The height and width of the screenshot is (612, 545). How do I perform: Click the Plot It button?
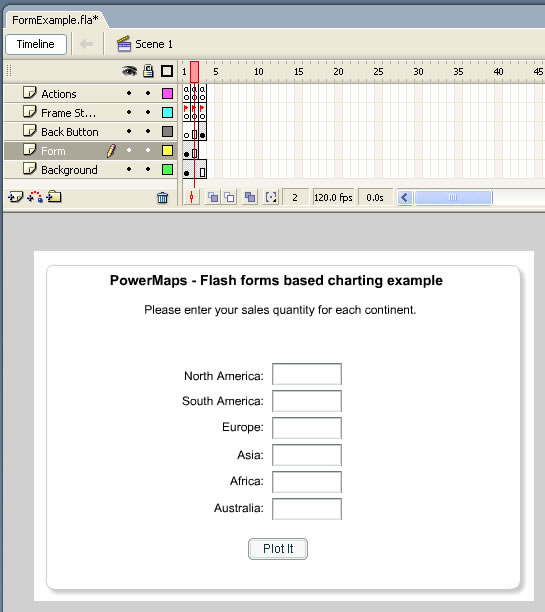click(278, 549)
